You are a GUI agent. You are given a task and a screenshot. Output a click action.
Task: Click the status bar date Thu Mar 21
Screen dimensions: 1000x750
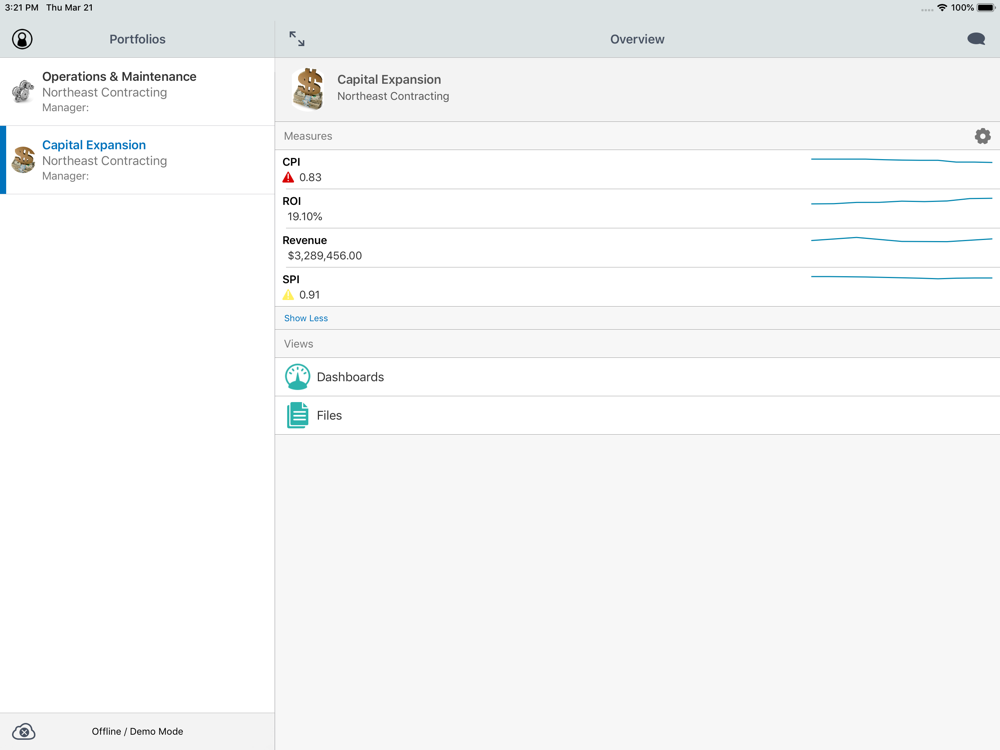(x=70, y=8)
